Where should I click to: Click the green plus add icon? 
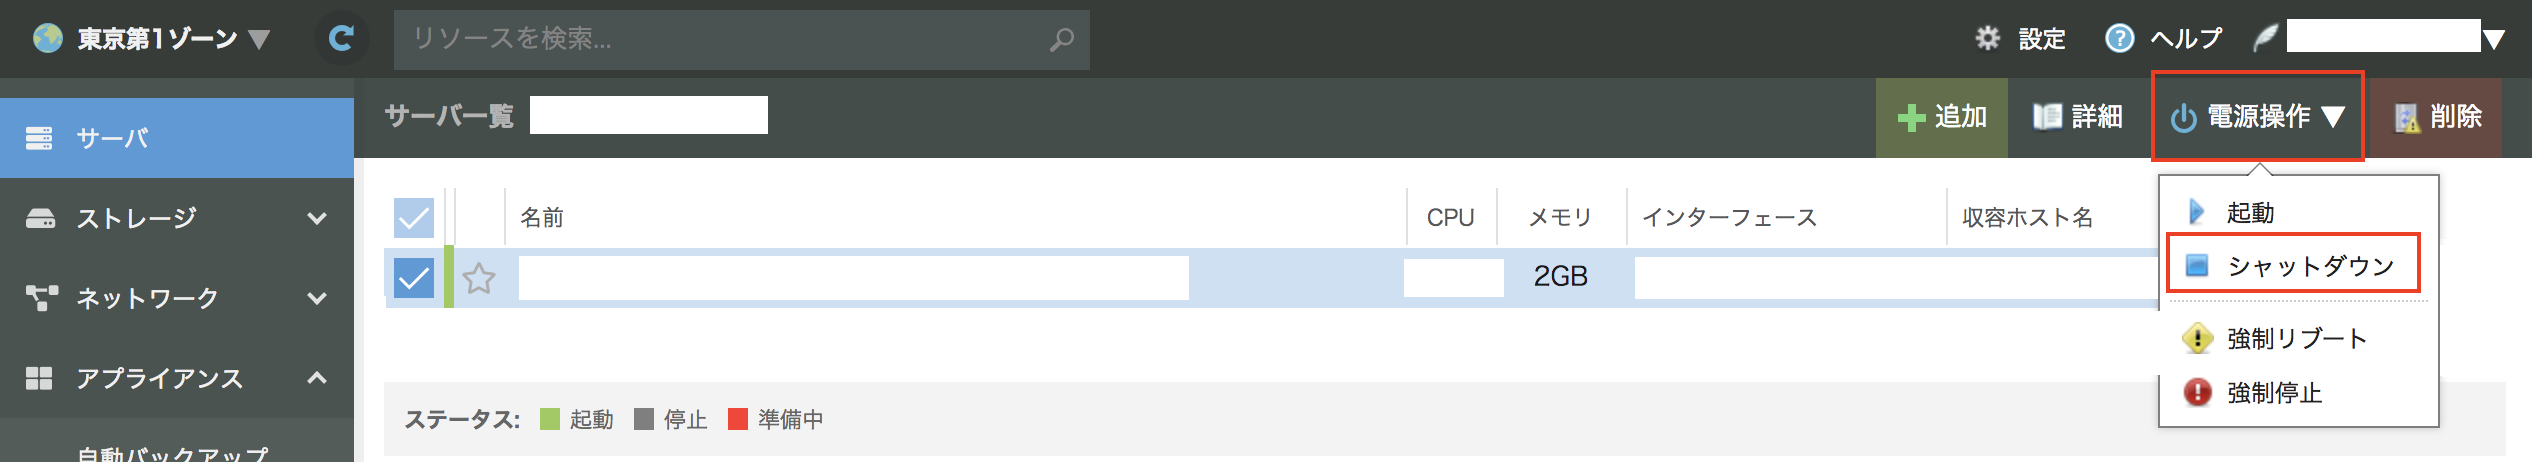pyautogui.click(x=1911, y=118)
